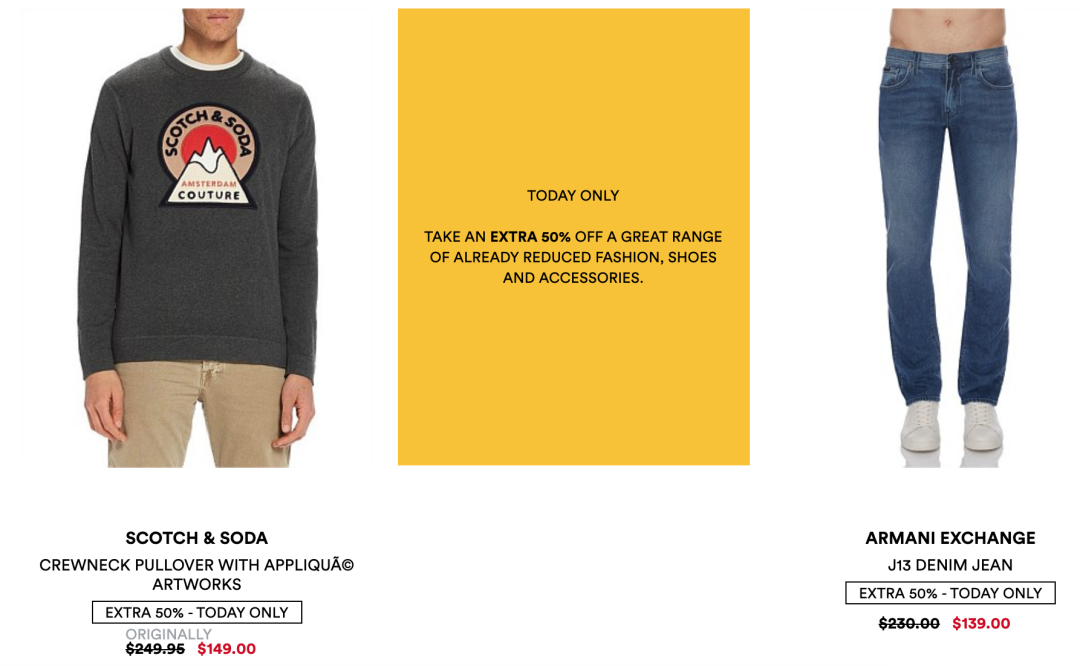The image size is (1080, 666).
Task: Open Crewneck Pullover with Appliqué Artworks title
Action: coord(196,574)
